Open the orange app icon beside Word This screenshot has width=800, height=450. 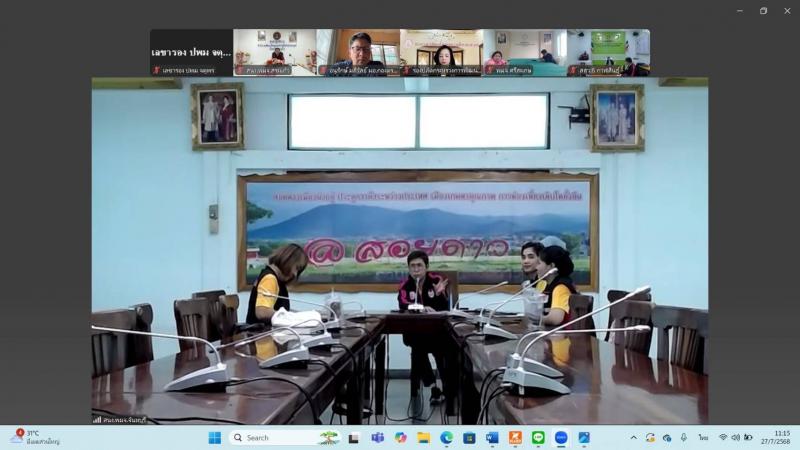(x=515, y=438)
